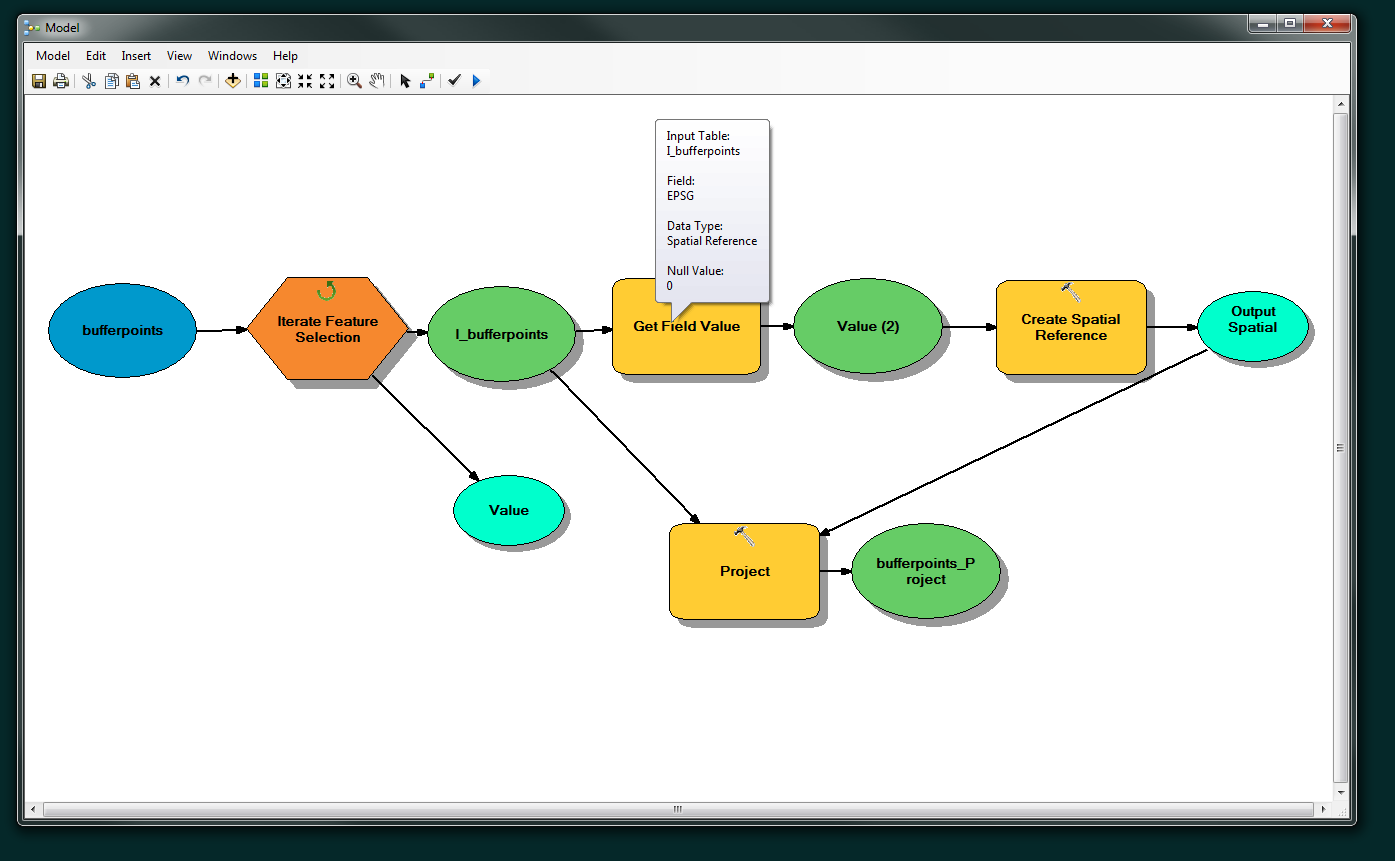
Task: Click the Fixed Zoom Out icon
Action: click(327, 81)
